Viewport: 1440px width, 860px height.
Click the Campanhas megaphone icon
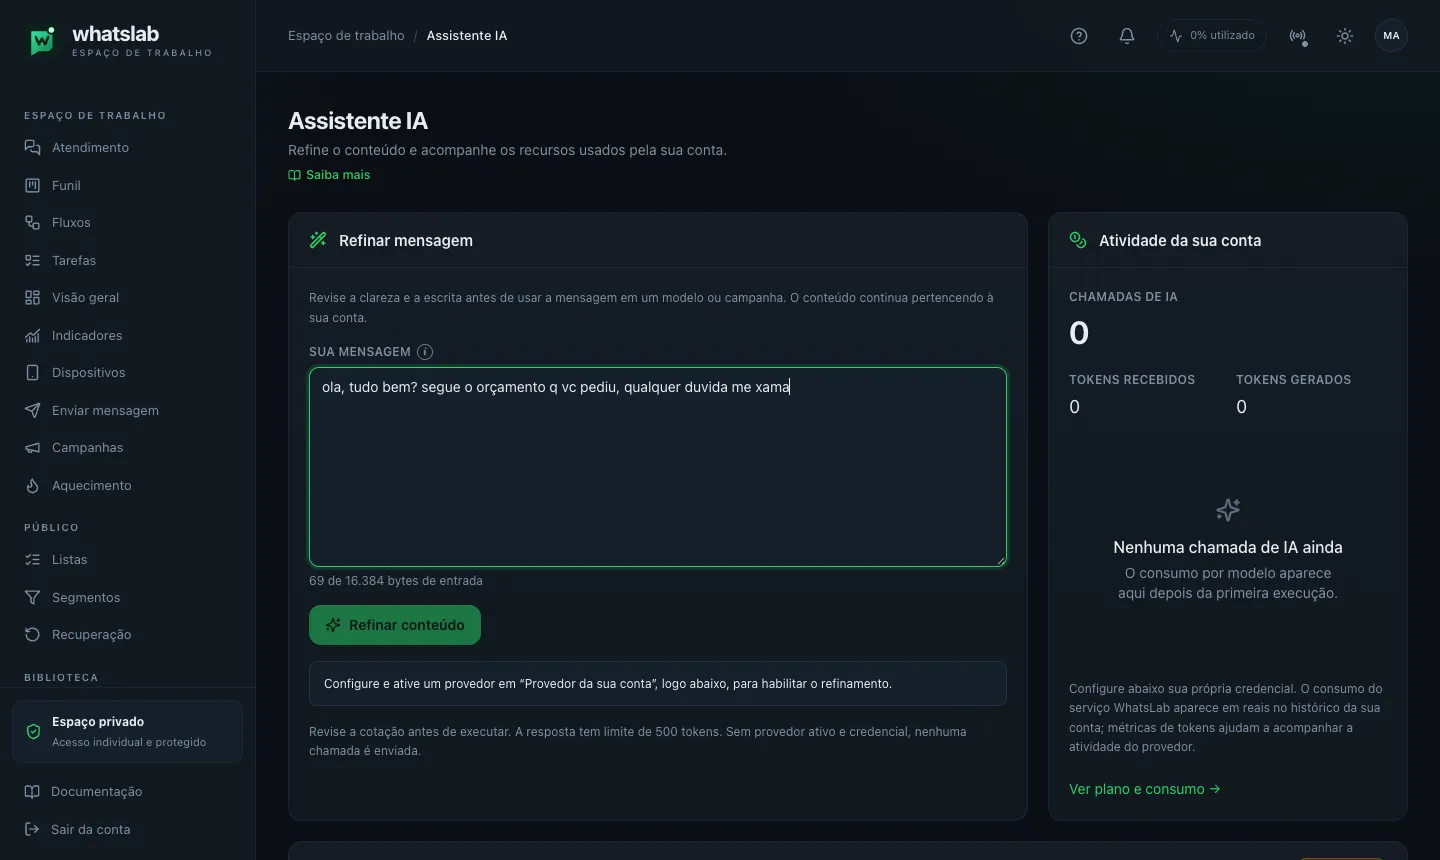click(33, 448)
